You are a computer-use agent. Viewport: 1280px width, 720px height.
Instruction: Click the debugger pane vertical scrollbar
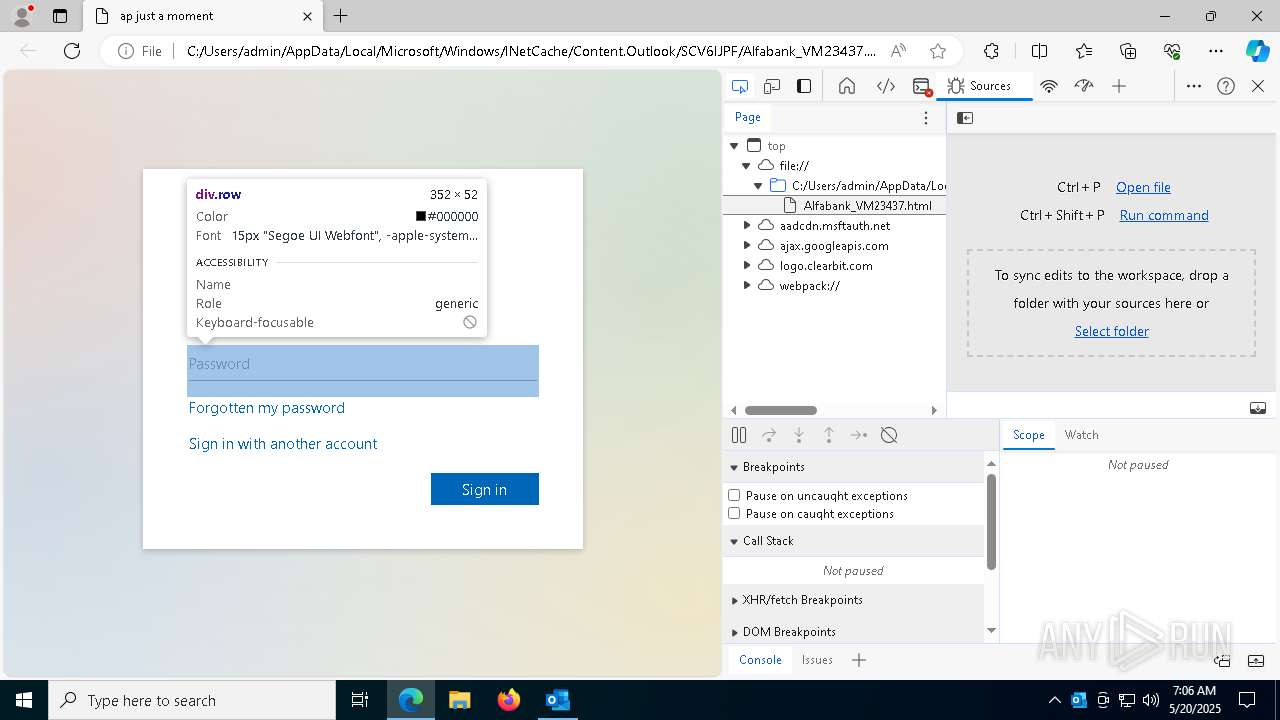pos(991,521)
